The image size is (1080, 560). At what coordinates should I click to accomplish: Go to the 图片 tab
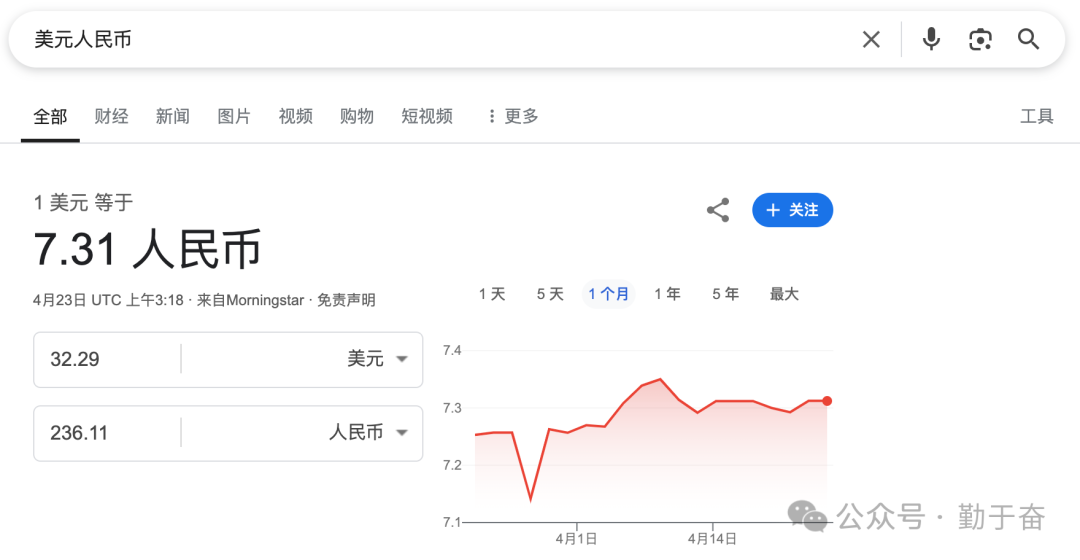click(234, 116)
